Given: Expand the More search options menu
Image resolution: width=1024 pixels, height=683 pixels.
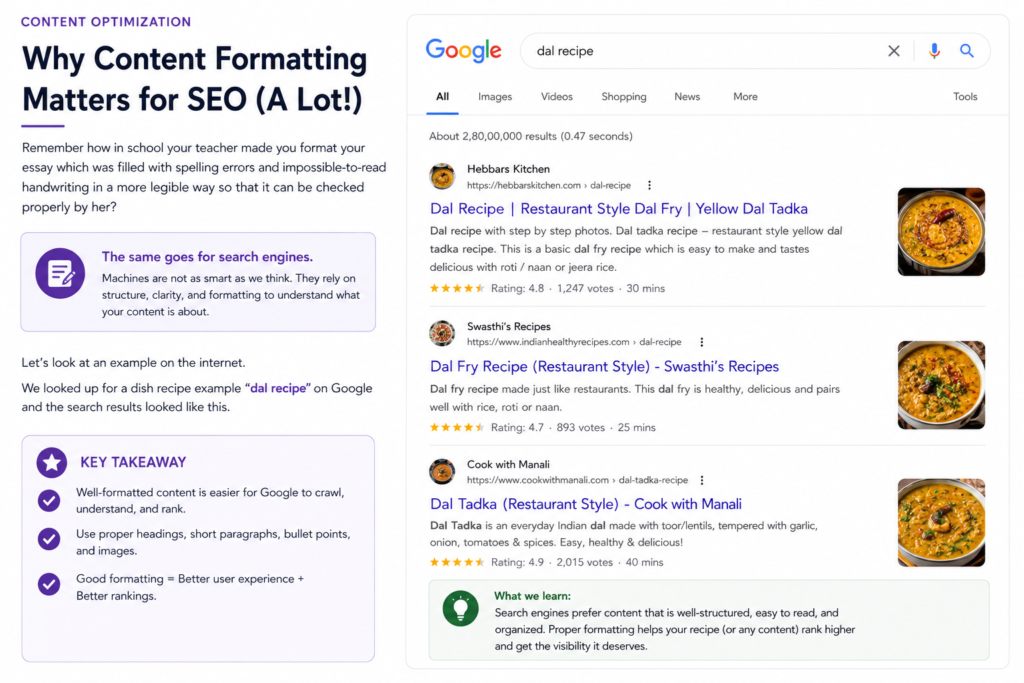Looking at the screenshot, I should coord(745,97).
